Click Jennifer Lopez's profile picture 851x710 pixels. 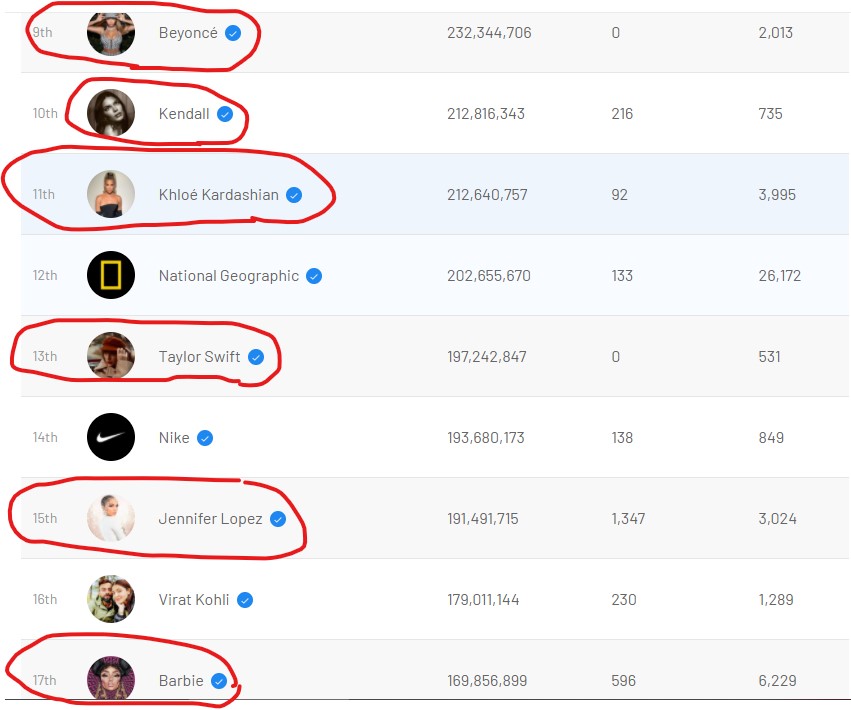point(110,518)
